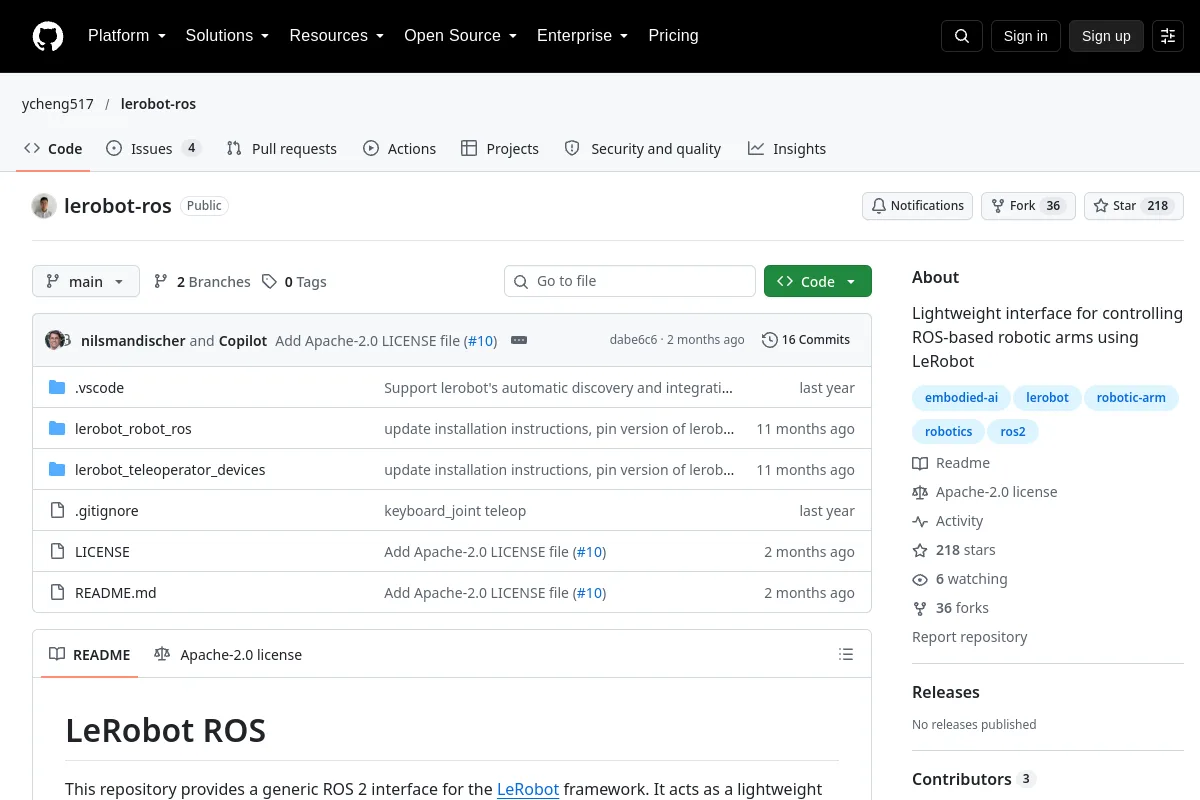
Task: Expand the Resources menu
Action: [337, 35]
